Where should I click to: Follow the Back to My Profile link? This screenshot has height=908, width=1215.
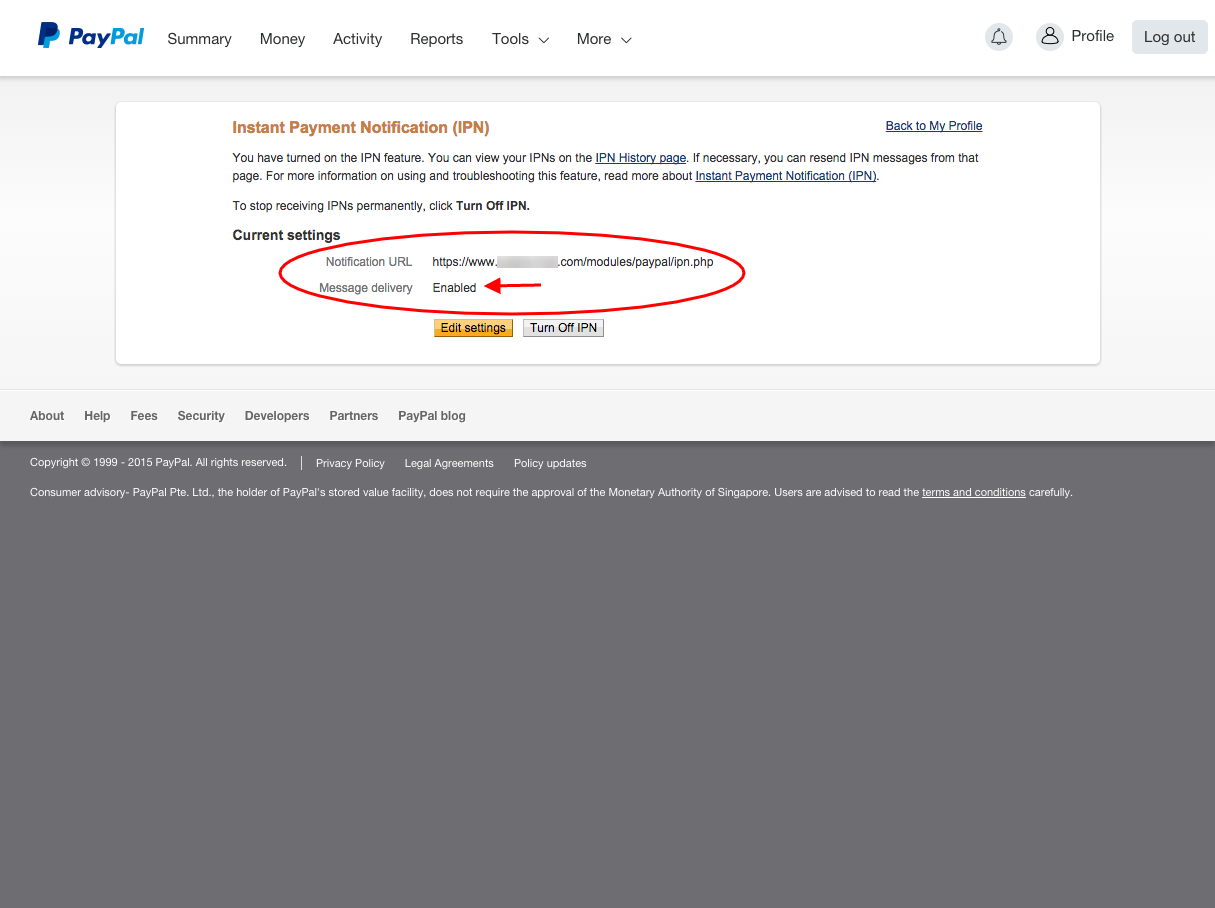tap(933, 126)
